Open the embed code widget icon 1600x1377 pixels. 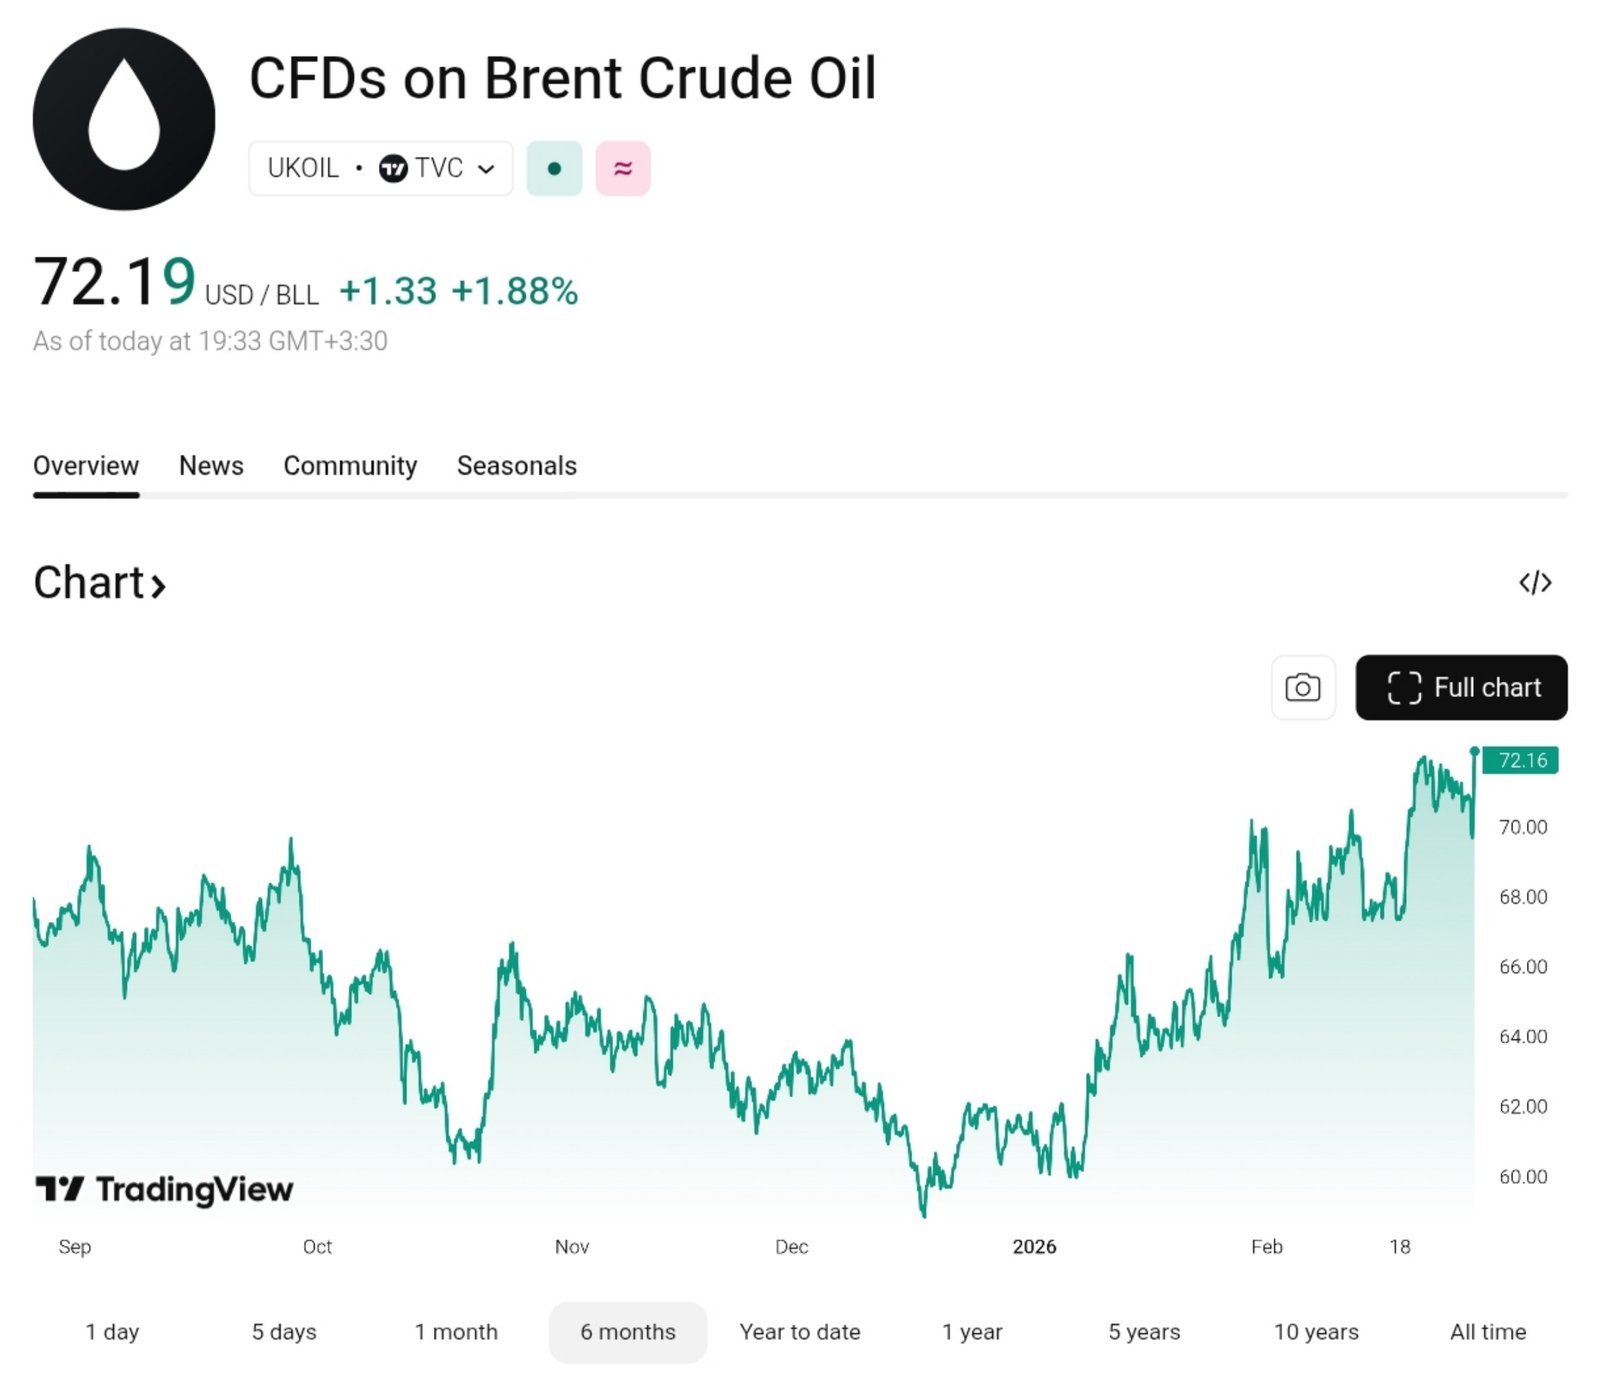[x=1534, y=583]
